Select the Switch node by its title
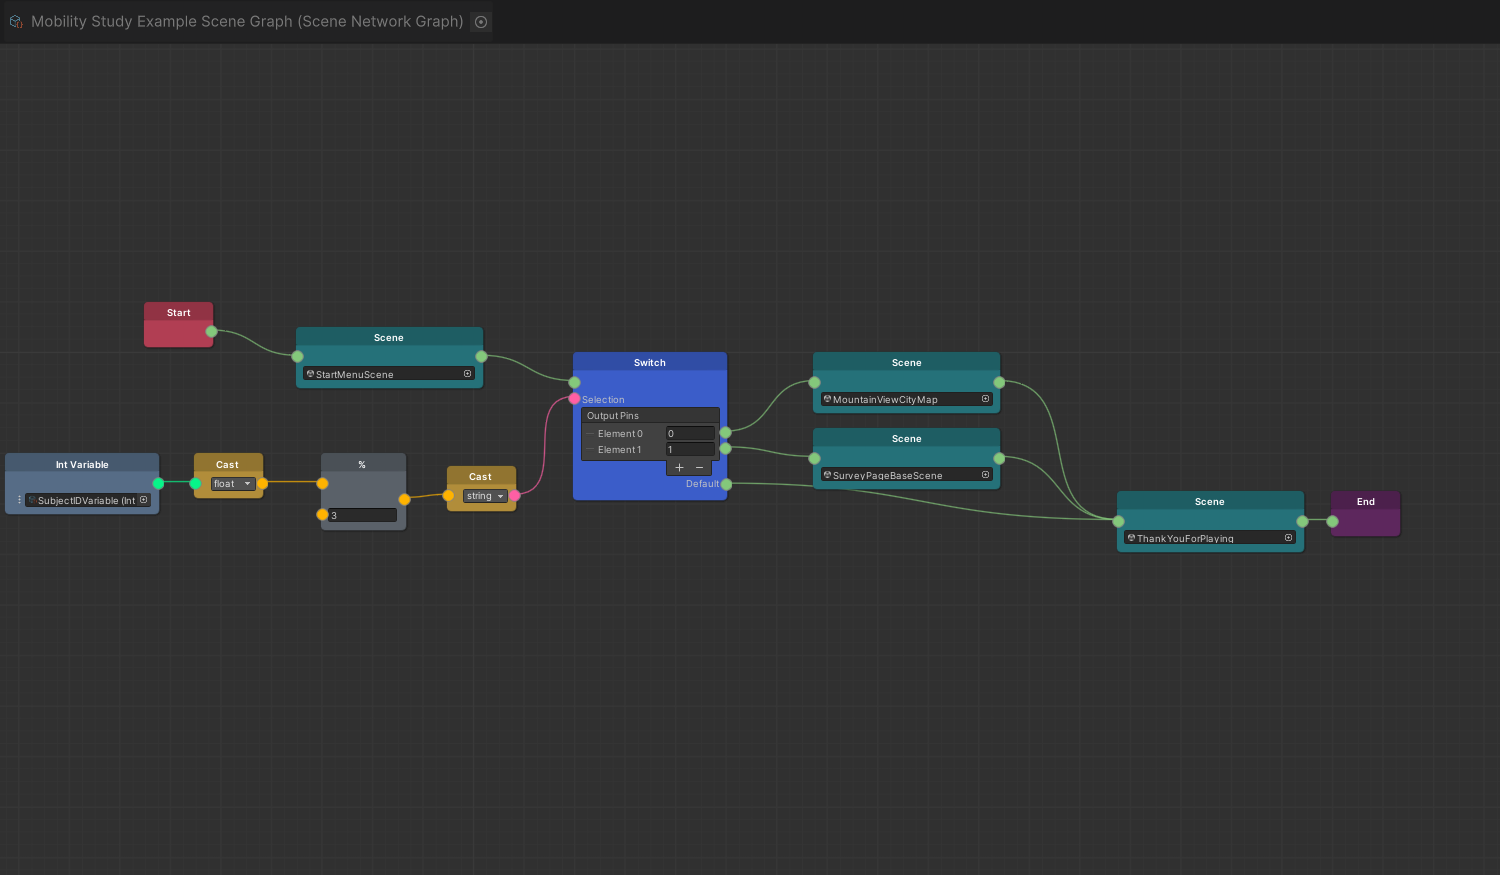Image resolution: width=1500 pixels, height=875 pixels. (x=650, y=363)
